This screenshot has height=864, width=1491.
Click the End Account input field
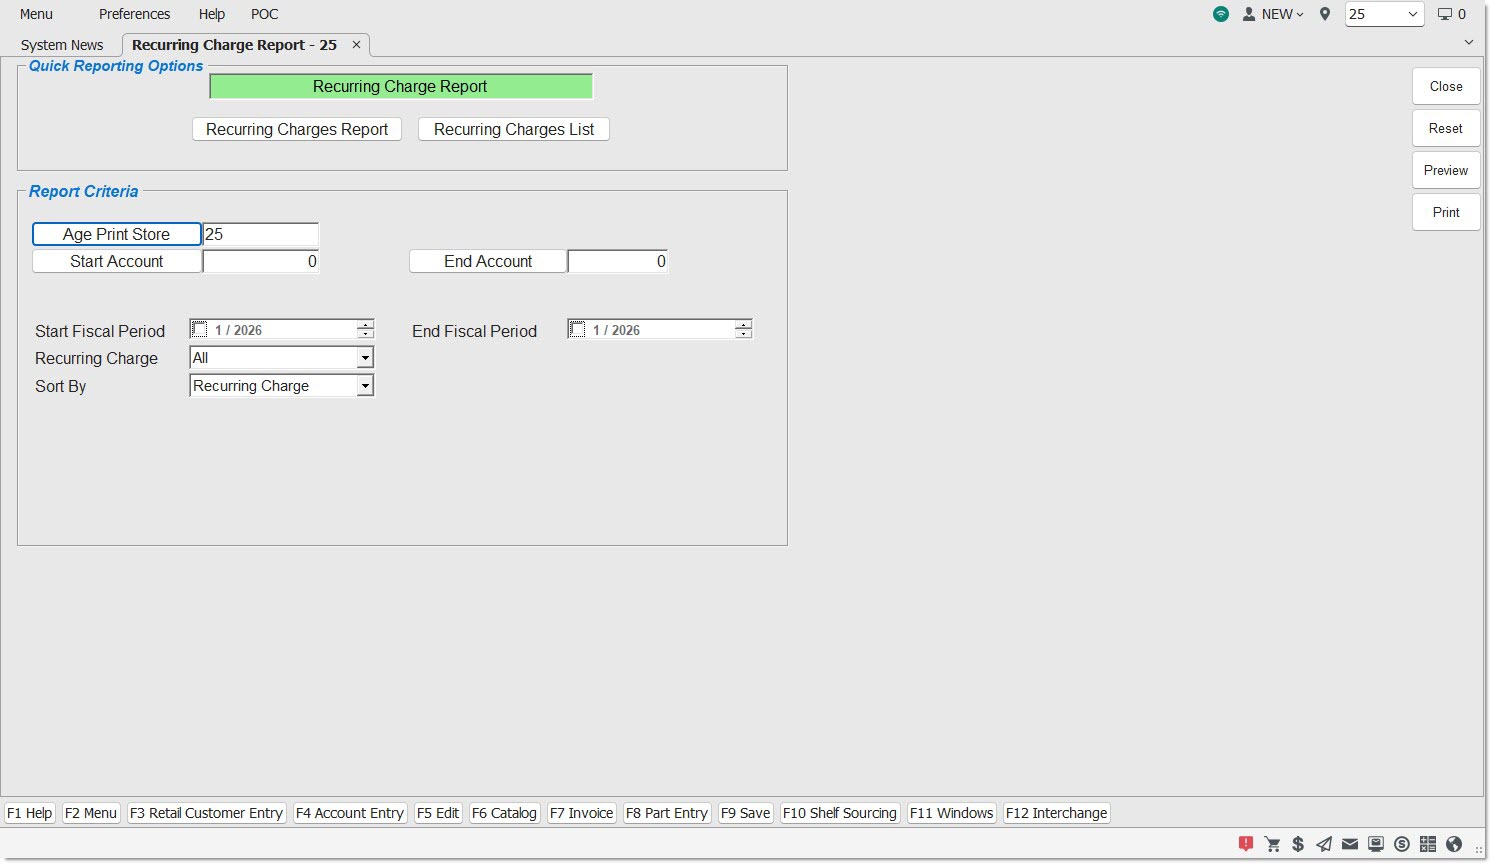click(x=617, y=261)
